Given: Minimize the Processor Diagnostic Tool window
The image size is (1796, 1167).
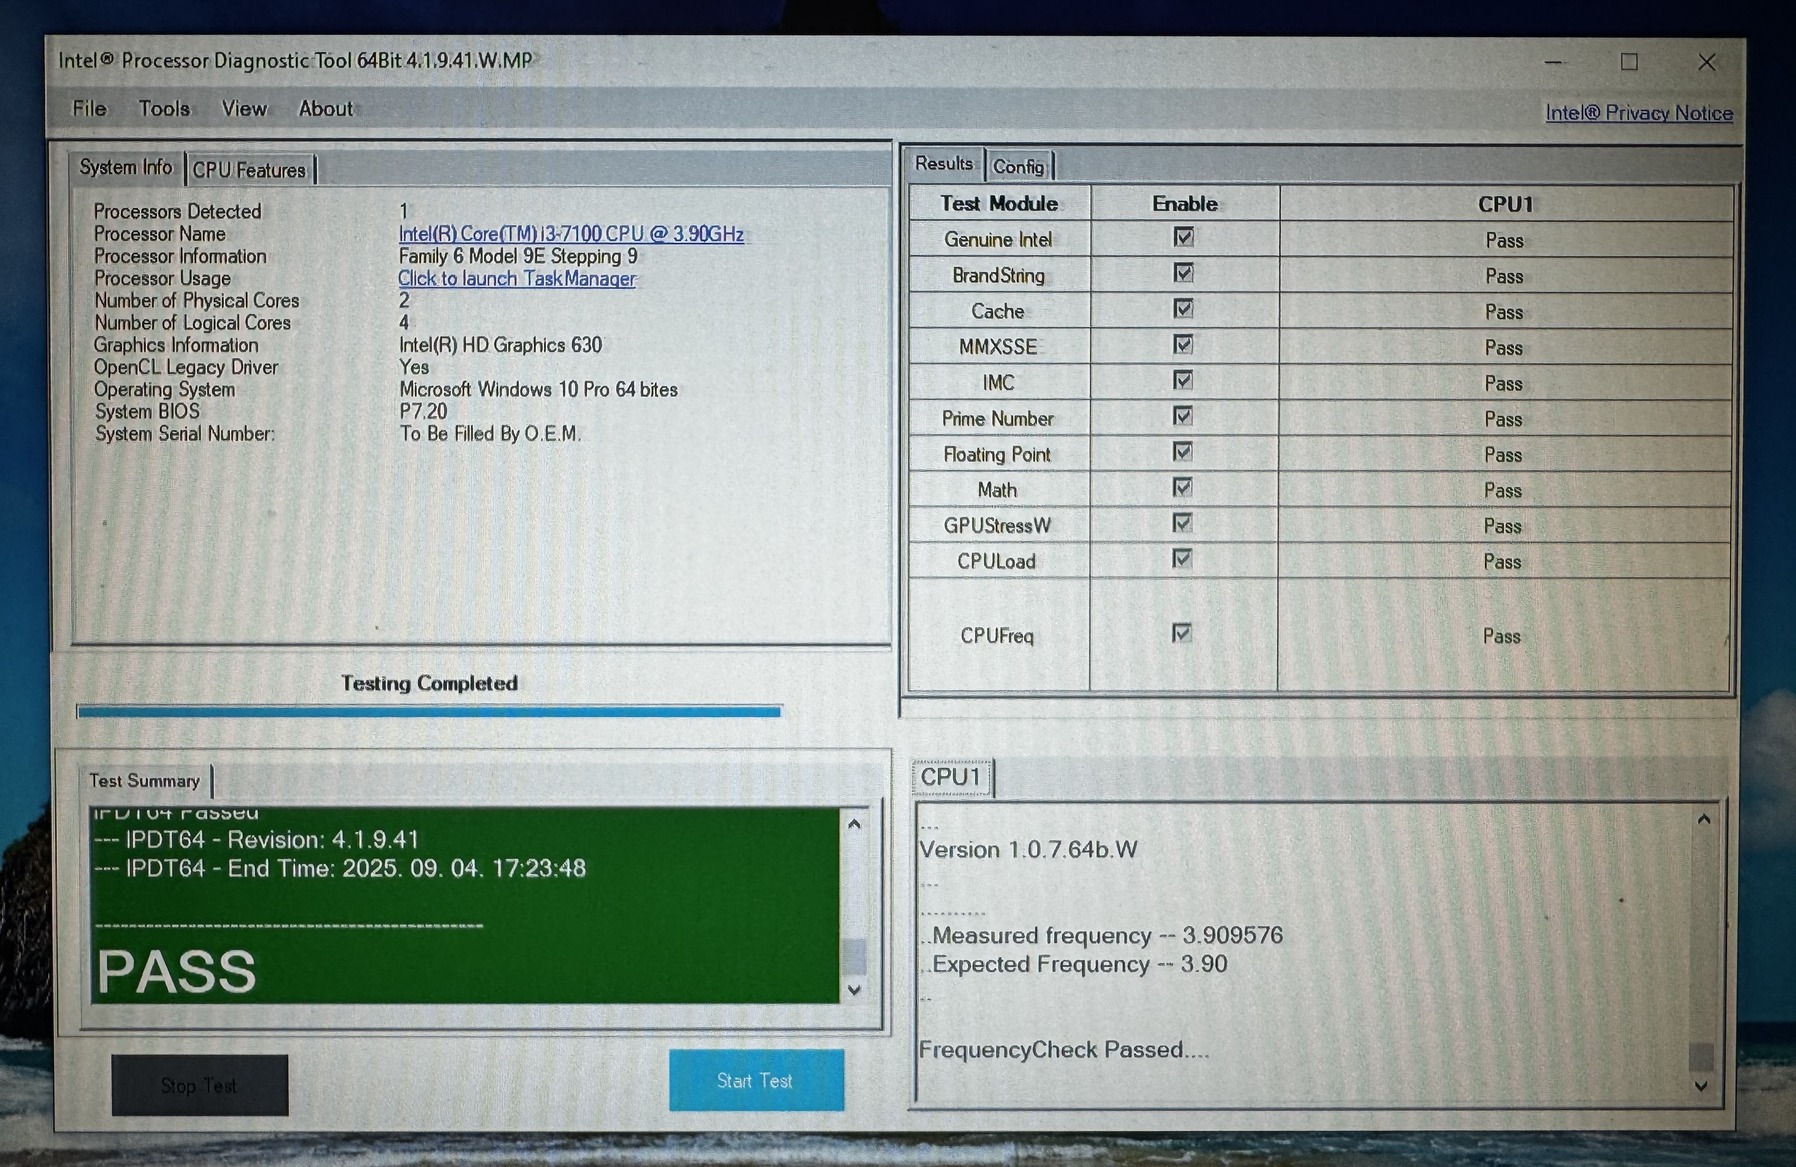Looking at the screenshot, I should tap(1553, 62).
